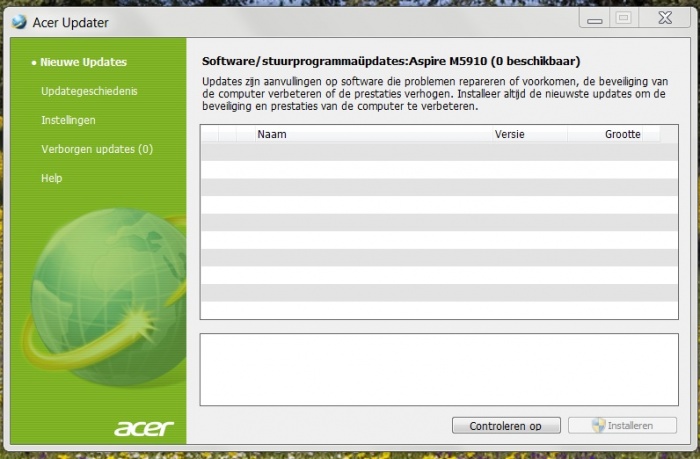This screenshot has width=700, height=459.
Task: Click the disabled maximize button
Action: point(624,18)
